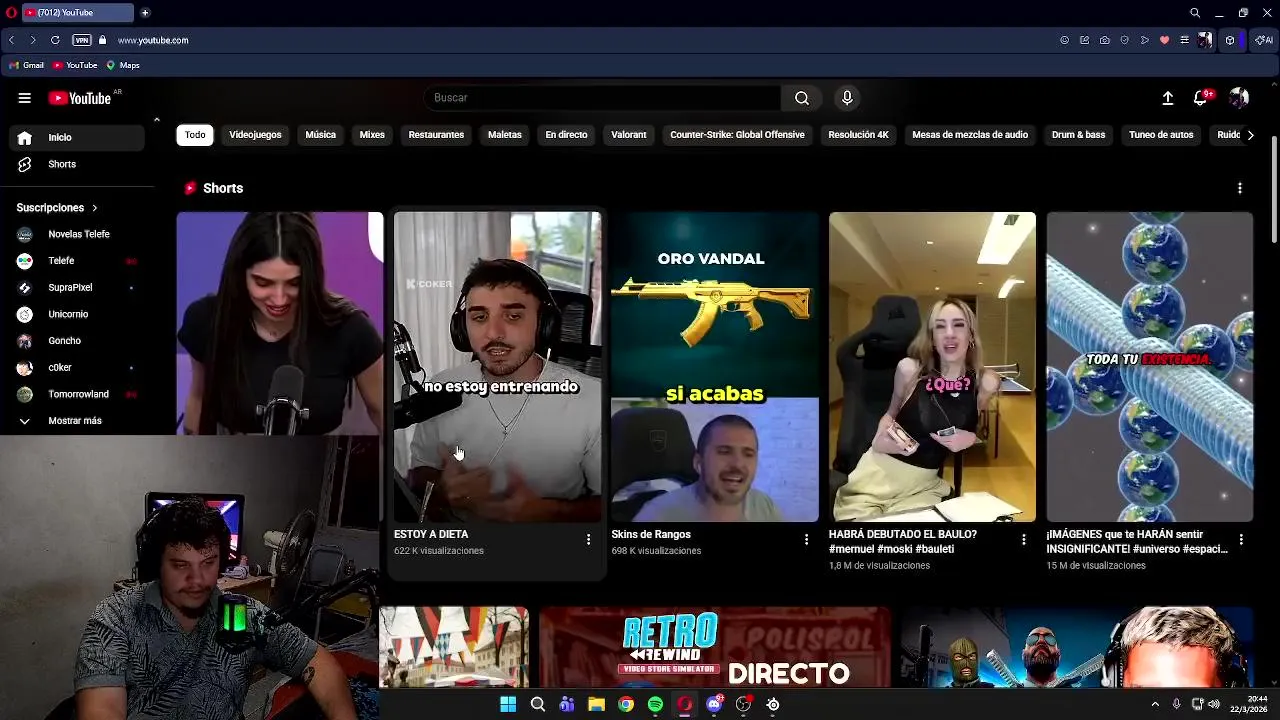Select the Mixes filter chip
The image size is (1280, 720).
pos(372,135)
